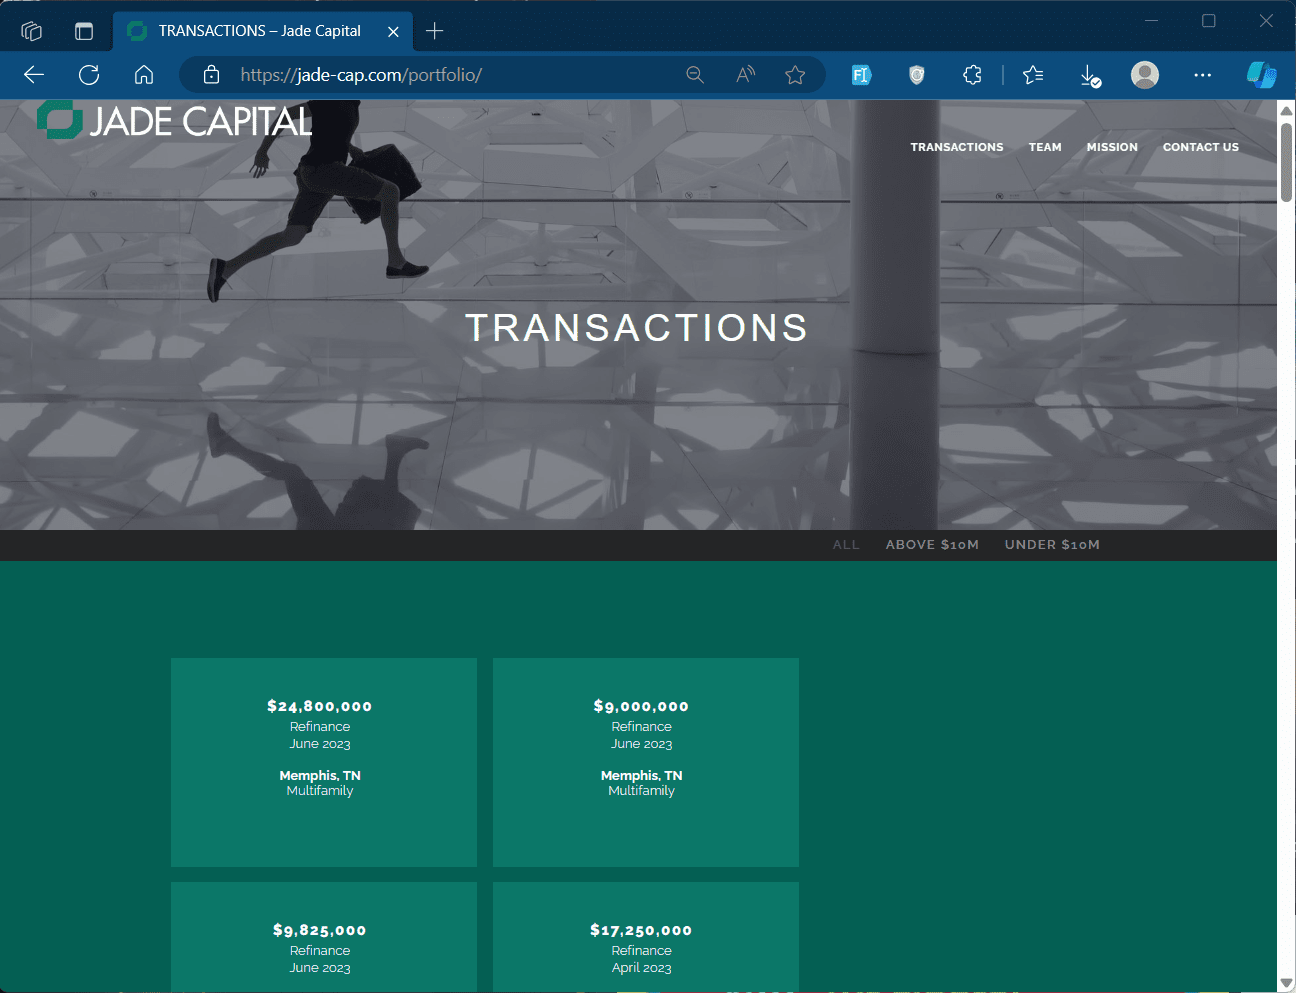The width and height of the screenshot is (1296, 993).
Task: Open the zoom out magnifier icon
Action: click(695, 75)
